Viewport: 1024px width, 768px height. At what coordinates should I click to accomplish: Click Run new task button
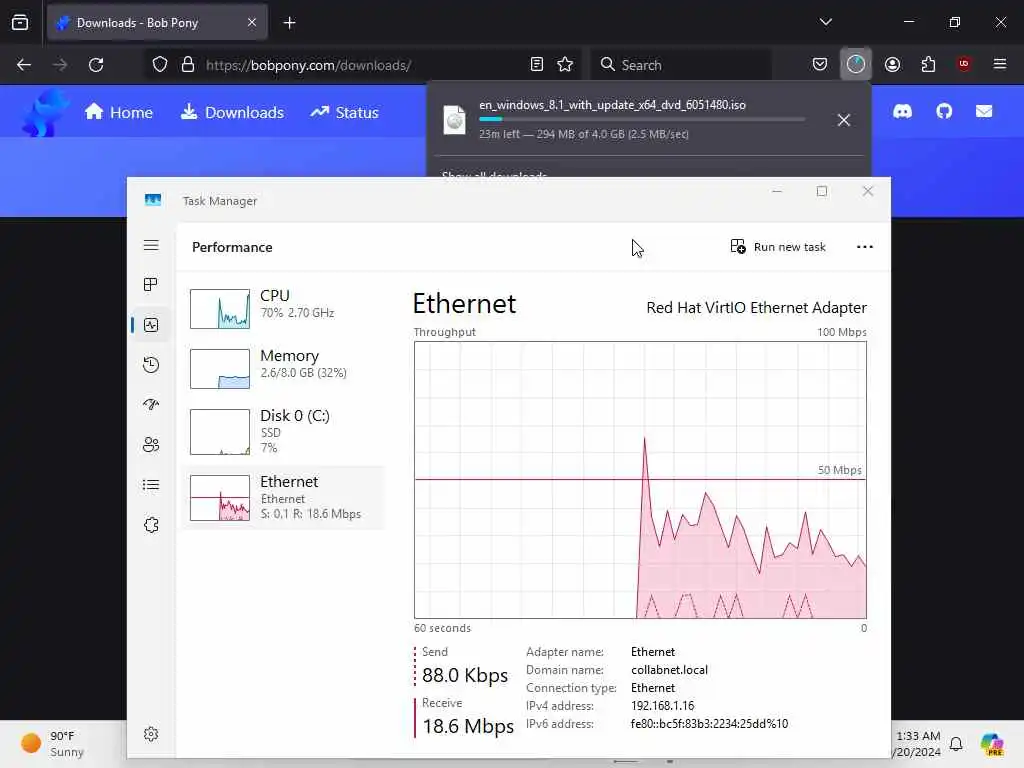coord(778,247)
